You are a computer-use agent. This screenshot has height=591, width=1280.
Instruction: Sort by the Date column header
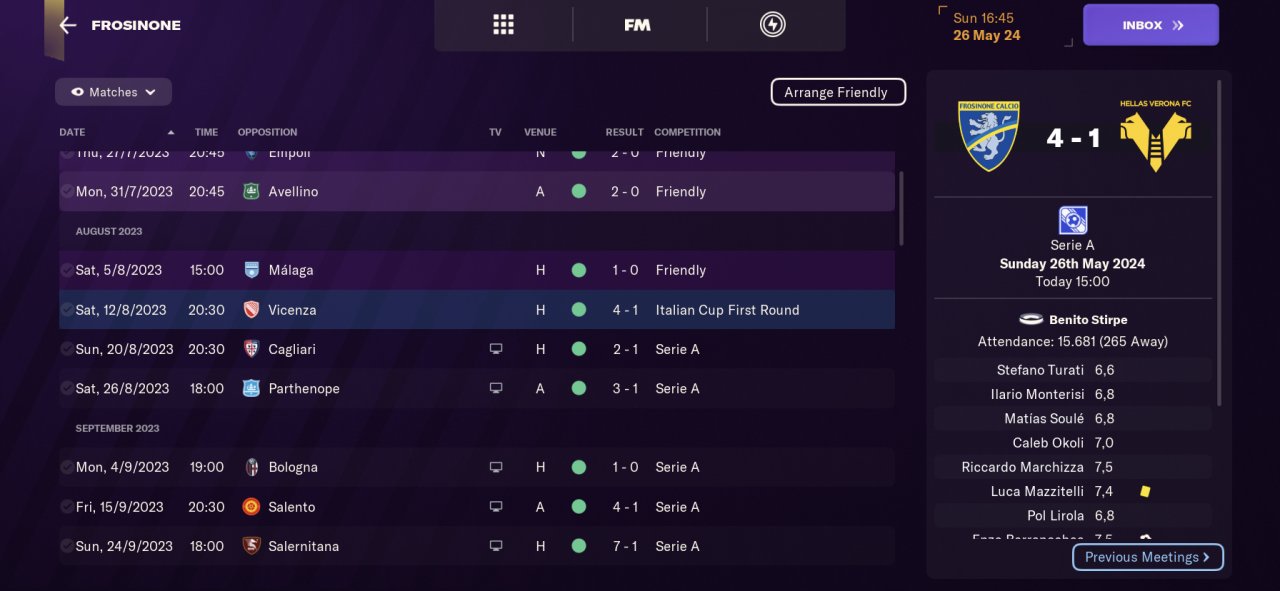[x=72, y=132]
